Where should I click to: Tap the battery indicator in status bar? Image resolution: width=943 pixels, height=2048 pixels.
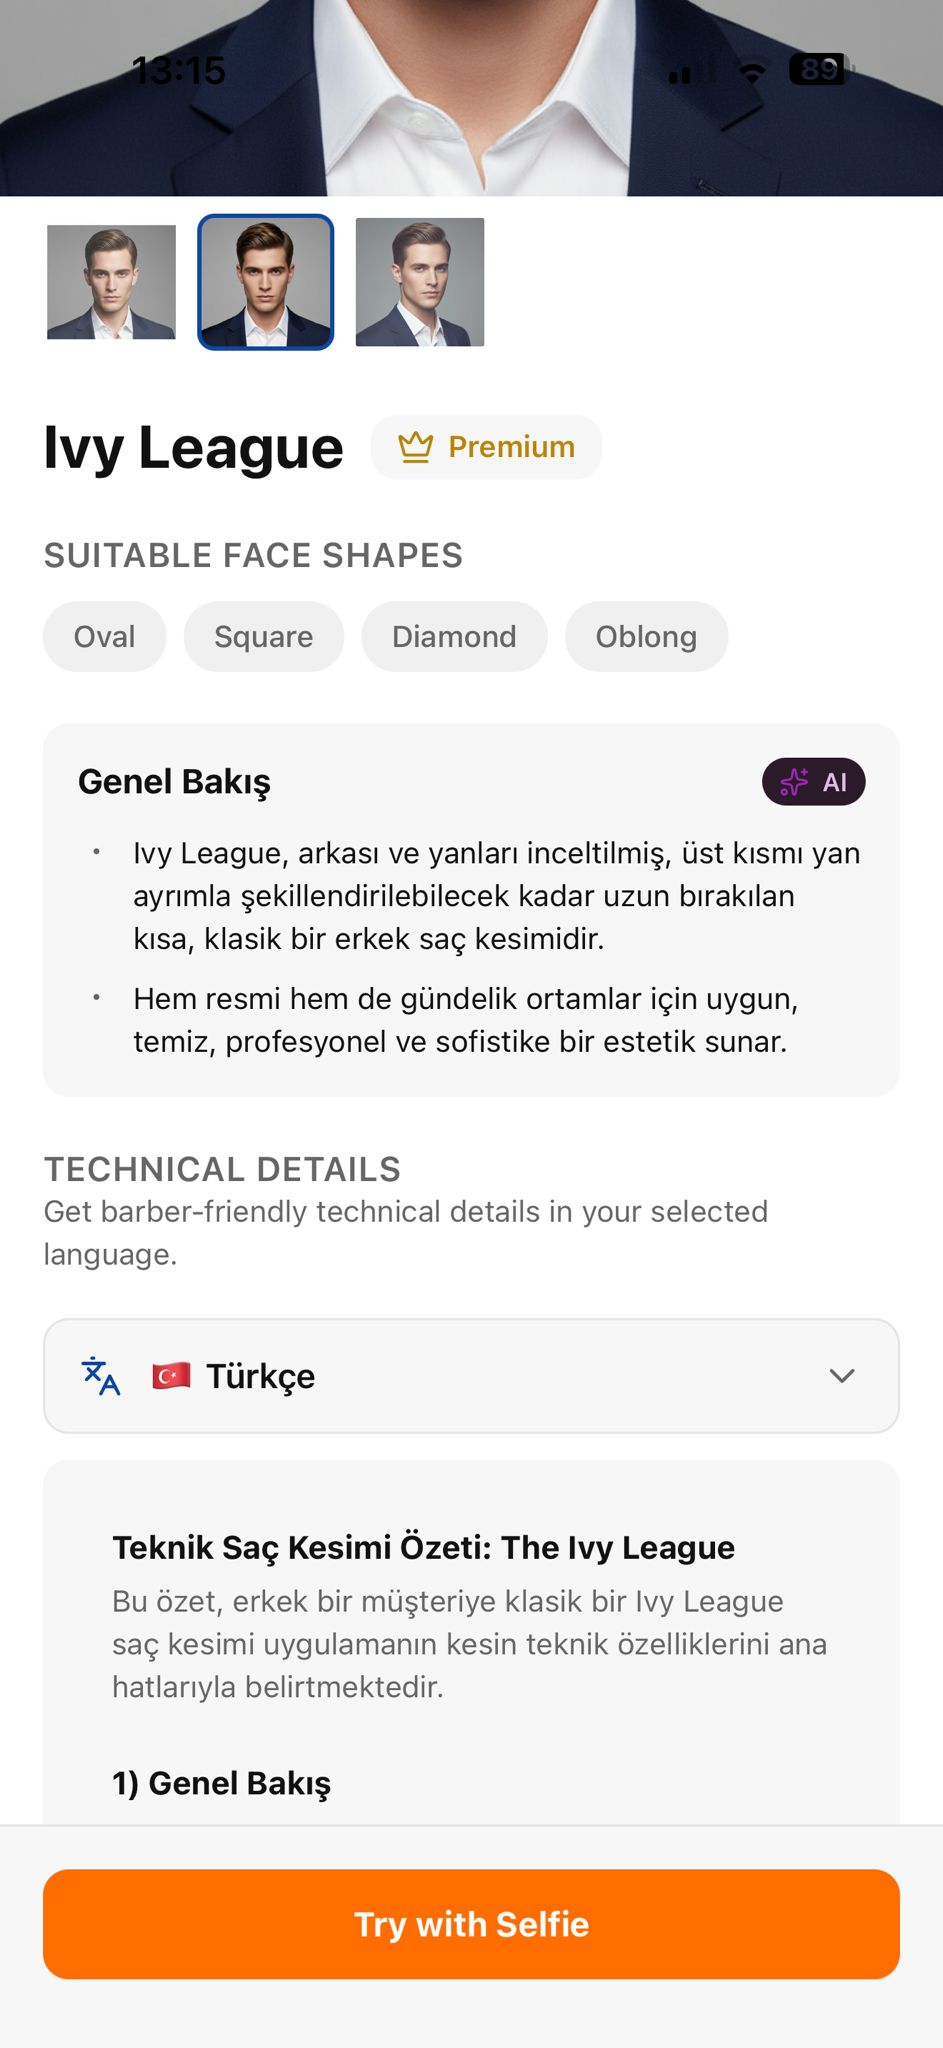pos(818,69)
